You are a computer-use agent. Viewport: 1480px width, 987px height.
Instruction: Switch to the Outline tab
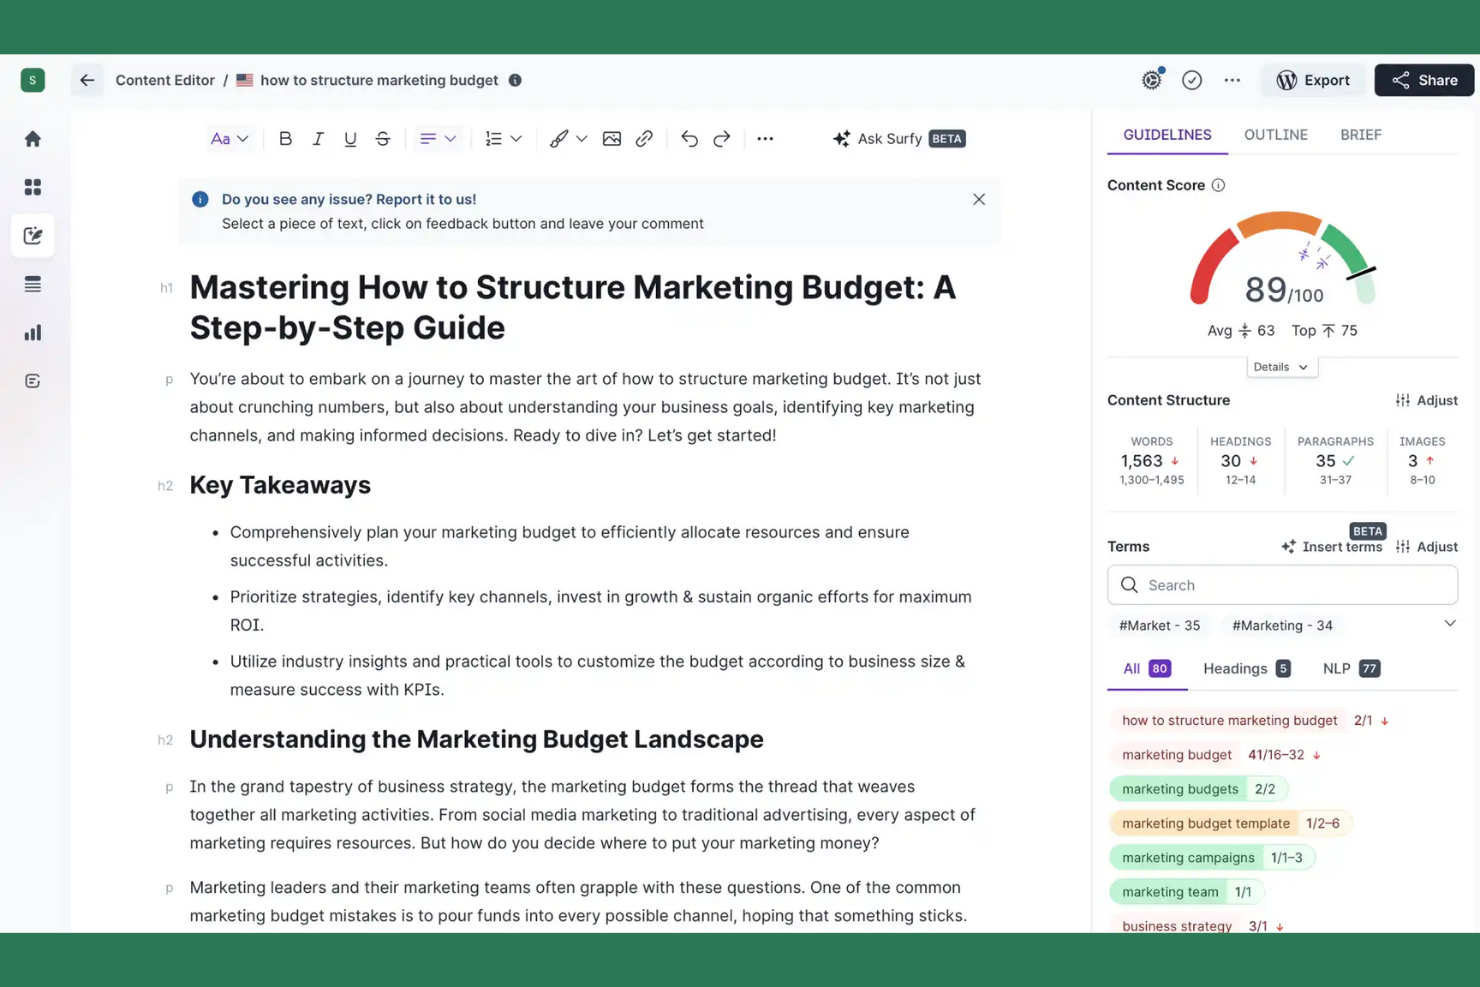point(1276,135)
